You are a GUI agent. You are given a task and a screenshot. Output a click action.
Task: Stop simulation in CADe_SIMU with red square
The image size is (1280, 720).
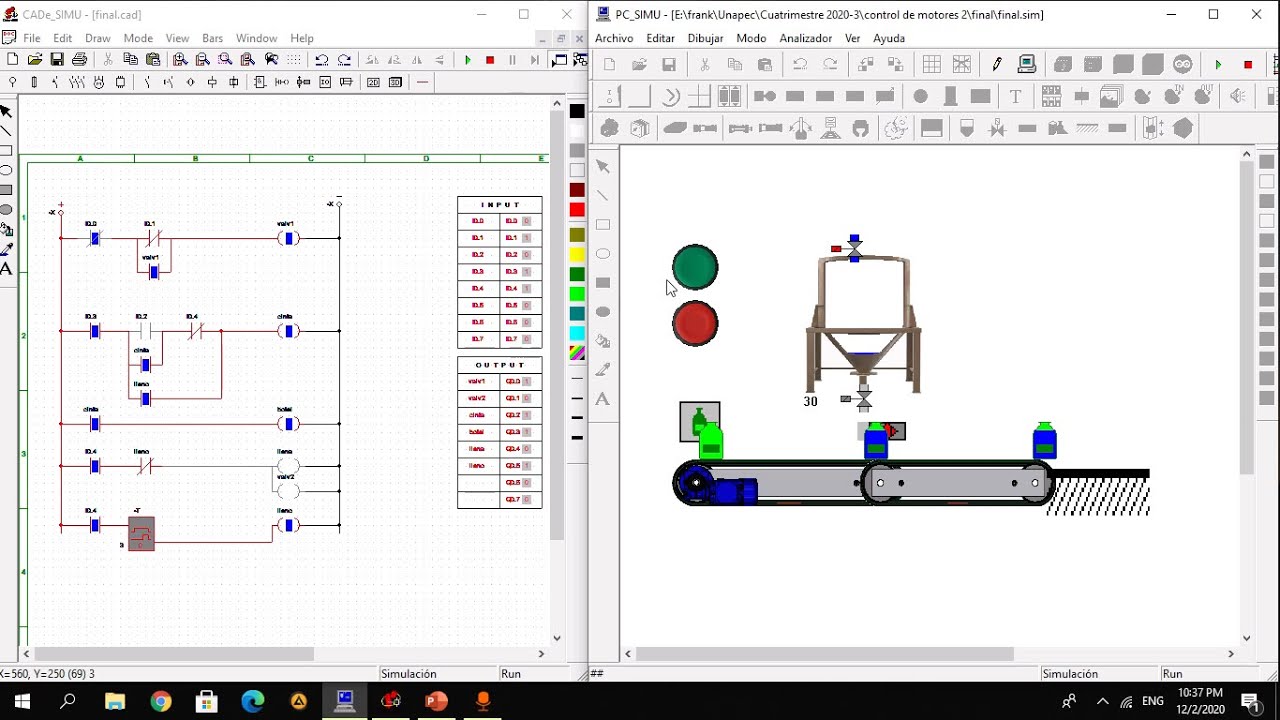click(490, 60)
